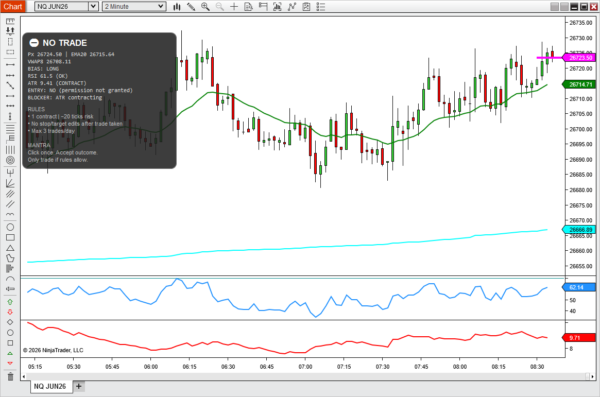Open the NQ JUN26 instrument dropdown
Viewport: 600px width, 397px height.
point(93,7)
